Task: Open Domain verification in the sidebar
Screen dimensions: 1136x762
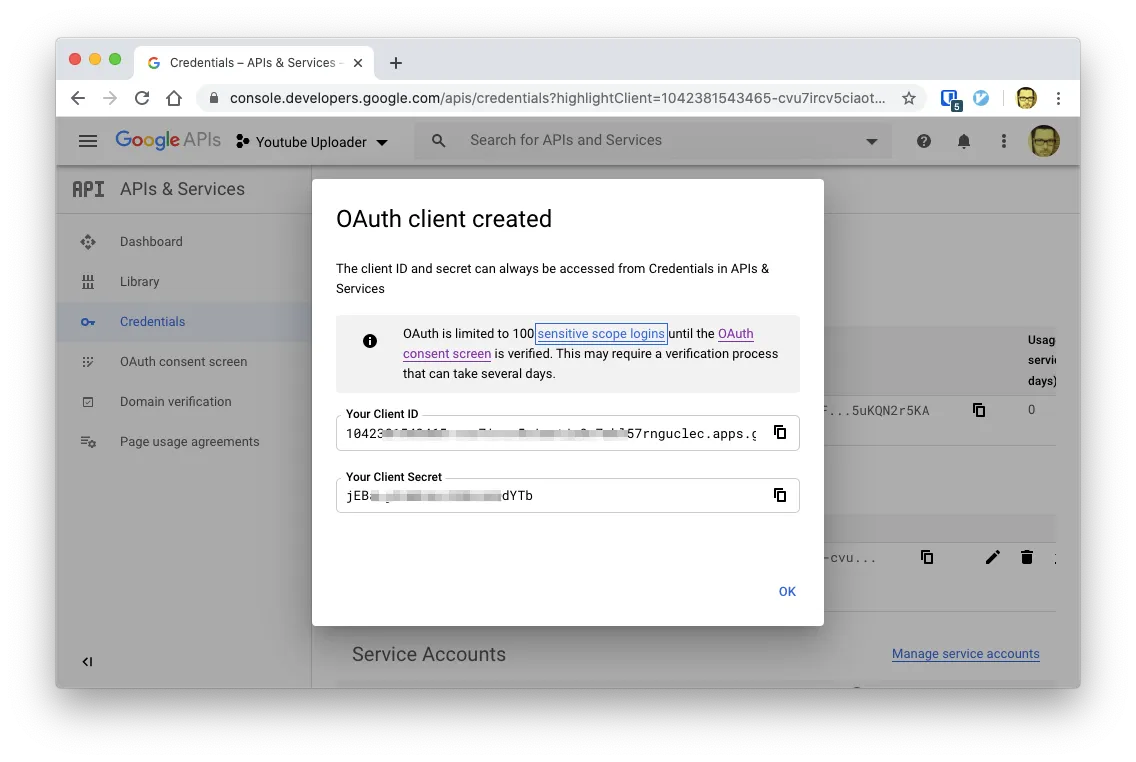Action: point(184,401)
